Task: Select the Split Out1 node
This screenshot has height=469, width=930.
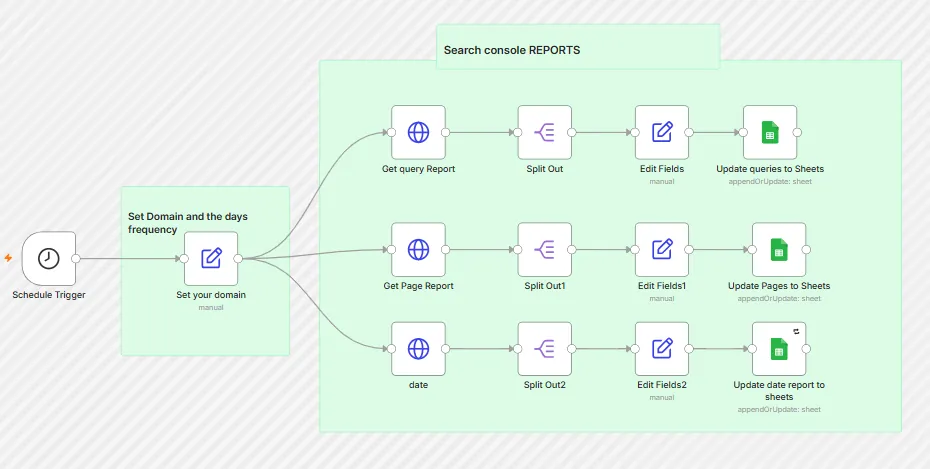Action: click(544, 250)
